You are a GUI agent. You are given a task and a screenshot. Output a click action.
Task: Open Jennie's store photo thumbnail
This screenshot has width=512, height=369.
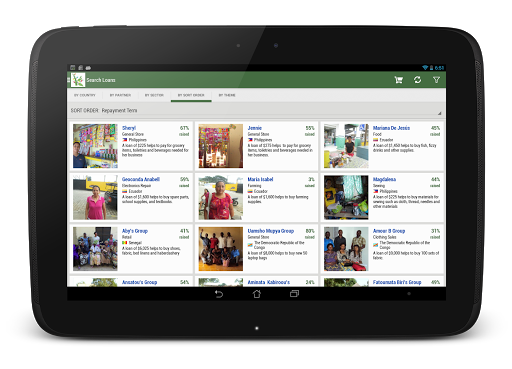coord(221,146)
